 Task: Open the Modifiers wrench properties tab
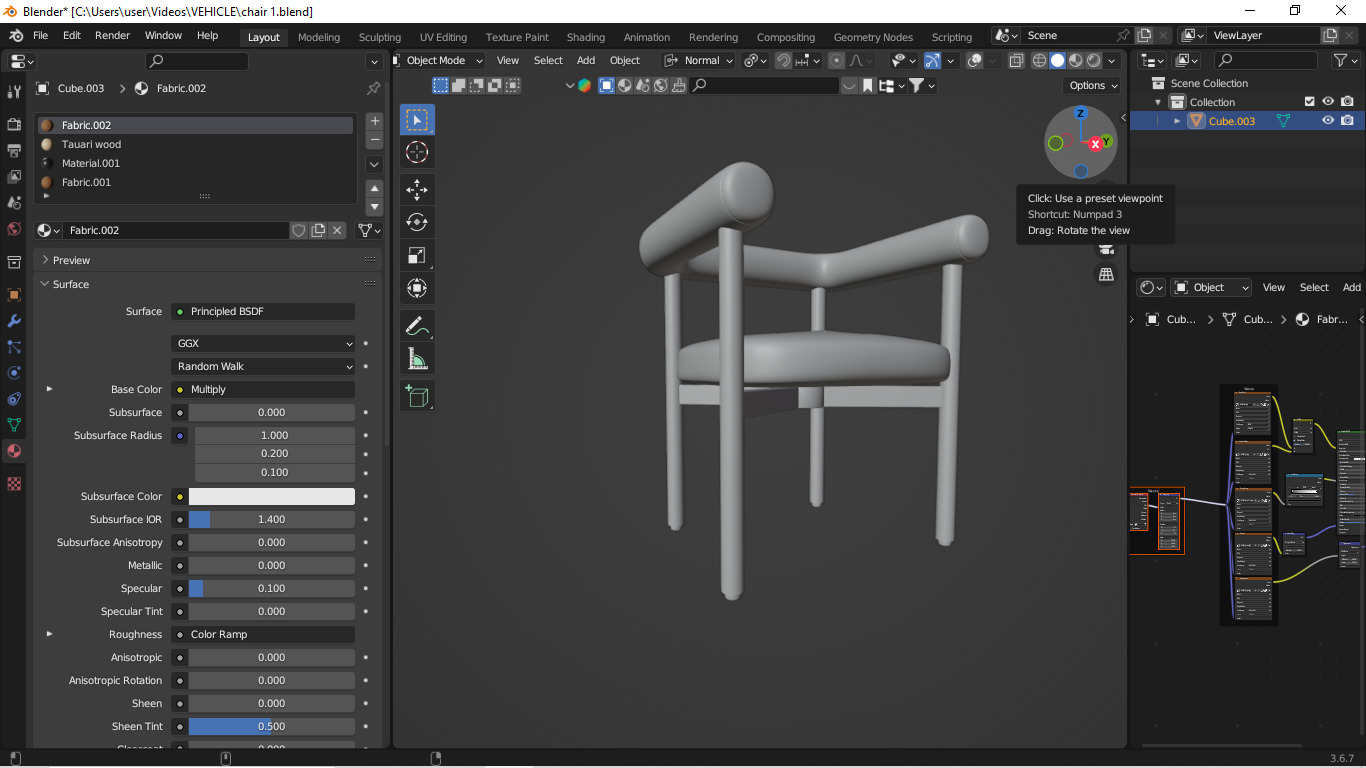(x=14, y=321)
